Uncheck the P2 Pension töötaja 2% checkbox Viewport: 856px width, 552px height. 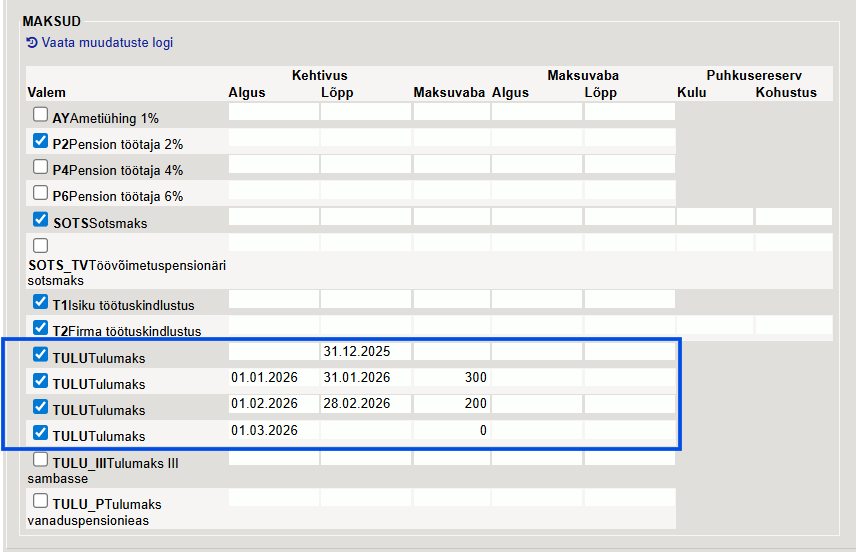[41, 141]
